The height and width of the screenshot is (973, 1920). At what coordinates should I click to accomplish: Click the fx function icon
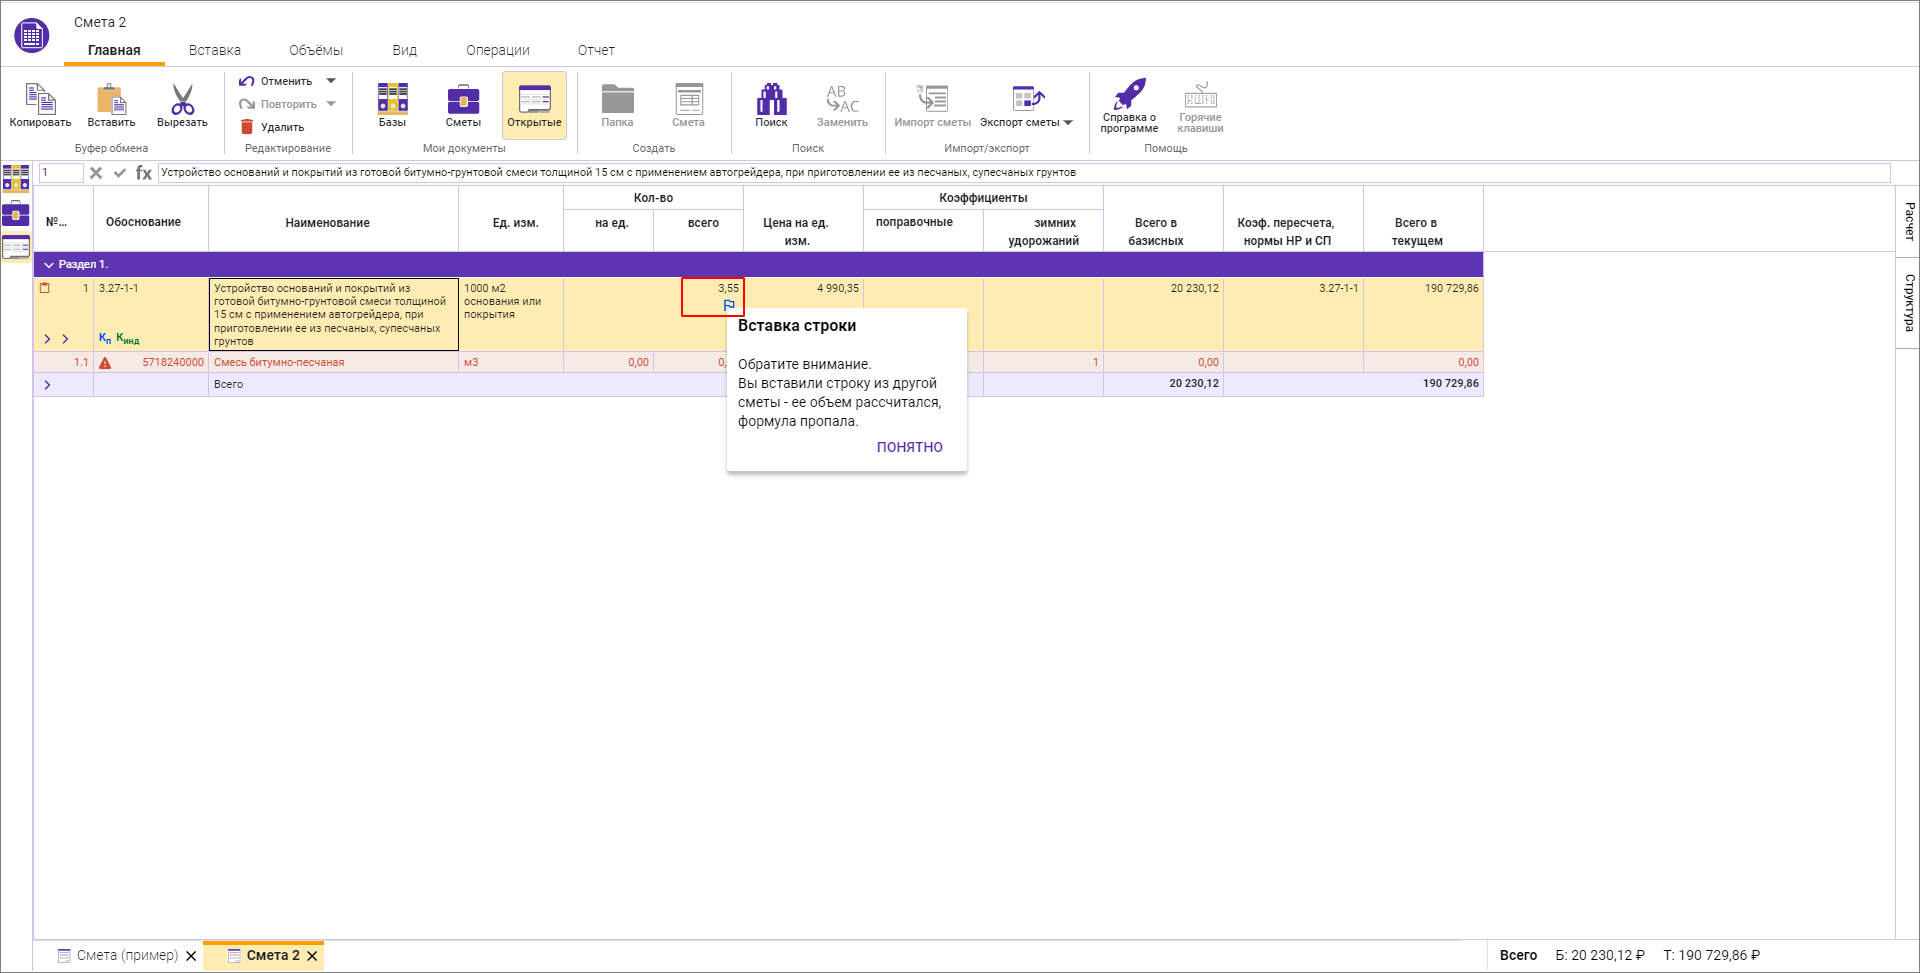144,173
